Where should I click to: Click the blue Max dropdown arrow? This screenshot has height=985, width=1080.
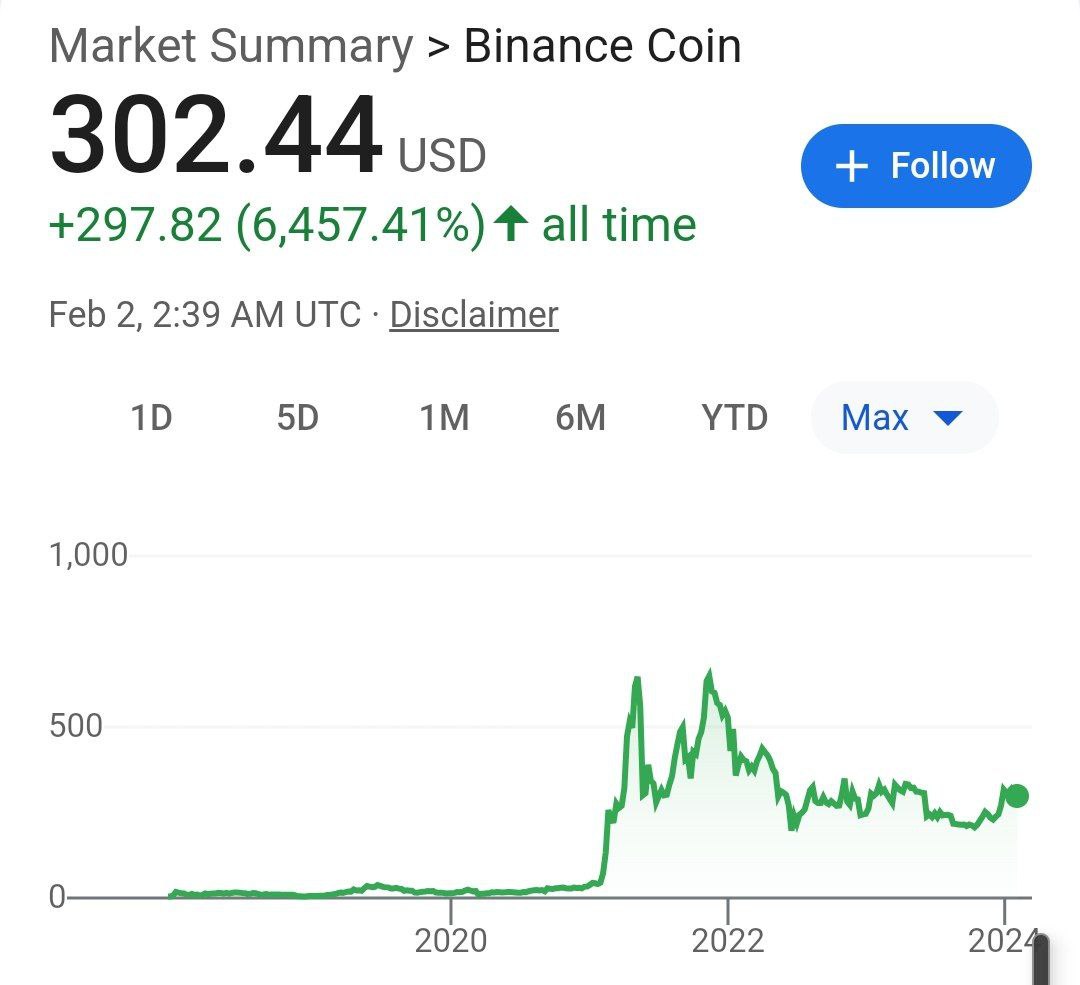coord(948,417)
